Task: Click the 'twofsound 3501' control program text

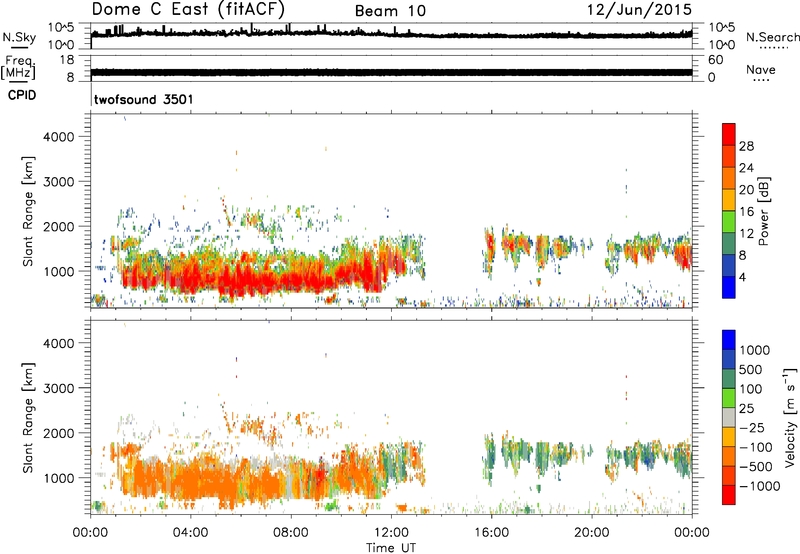Action: [144, 99]
